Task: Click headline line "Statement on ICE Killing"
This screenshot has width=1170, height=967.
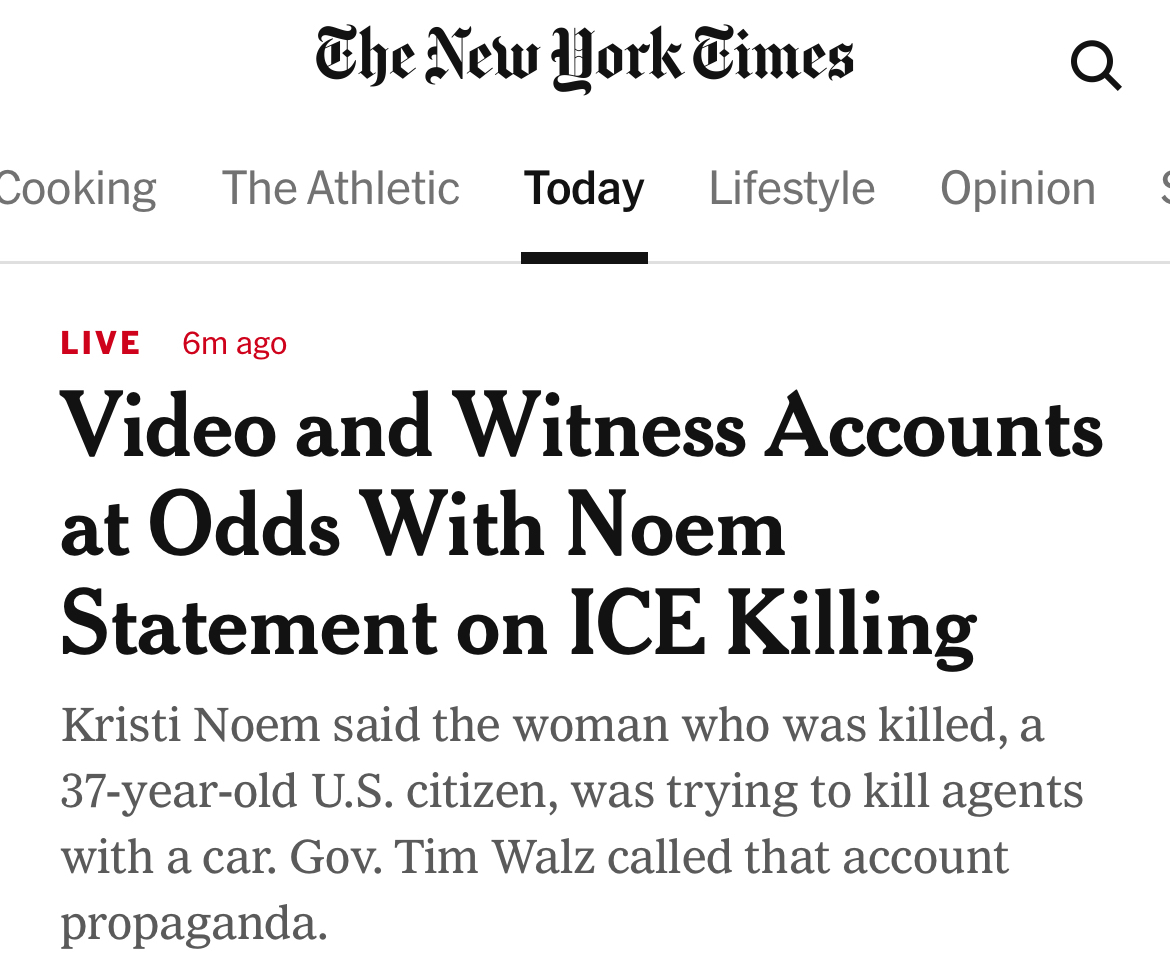Action: point(517,625)
